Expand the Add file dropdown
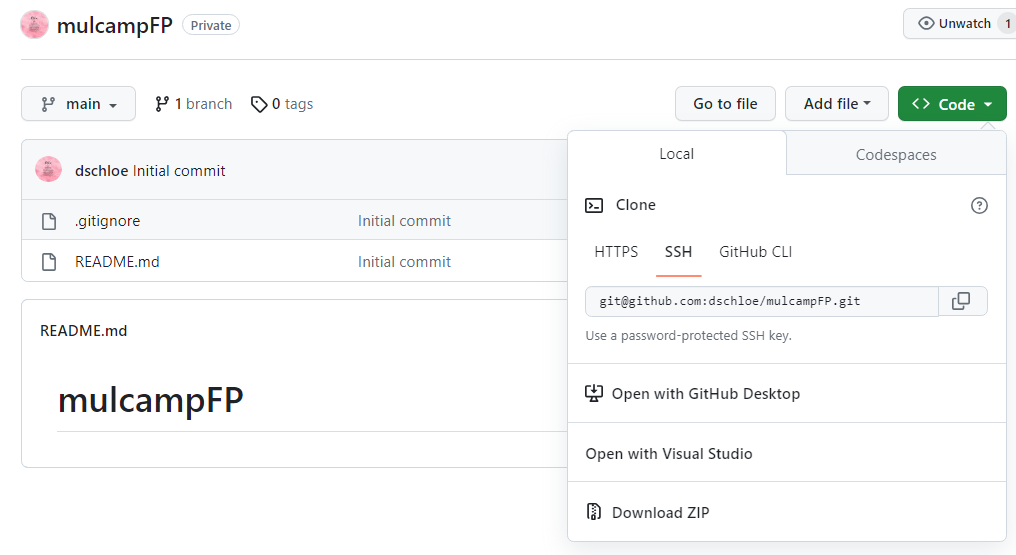Image resolution: width=1016 pixels, height=555 pixels. point(837,104)
